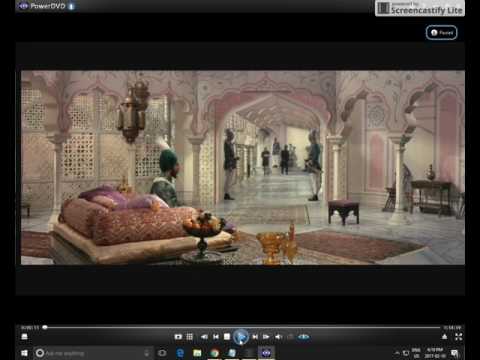This screenshot has height=360, width=480.
Task: Click the upgrade arrow icon beside PowerDVD title
Action: [71, 6]
